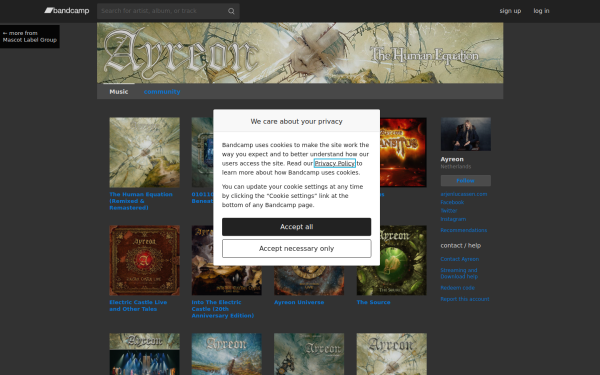Go to more from Mascot Label Group

(30, 36)
